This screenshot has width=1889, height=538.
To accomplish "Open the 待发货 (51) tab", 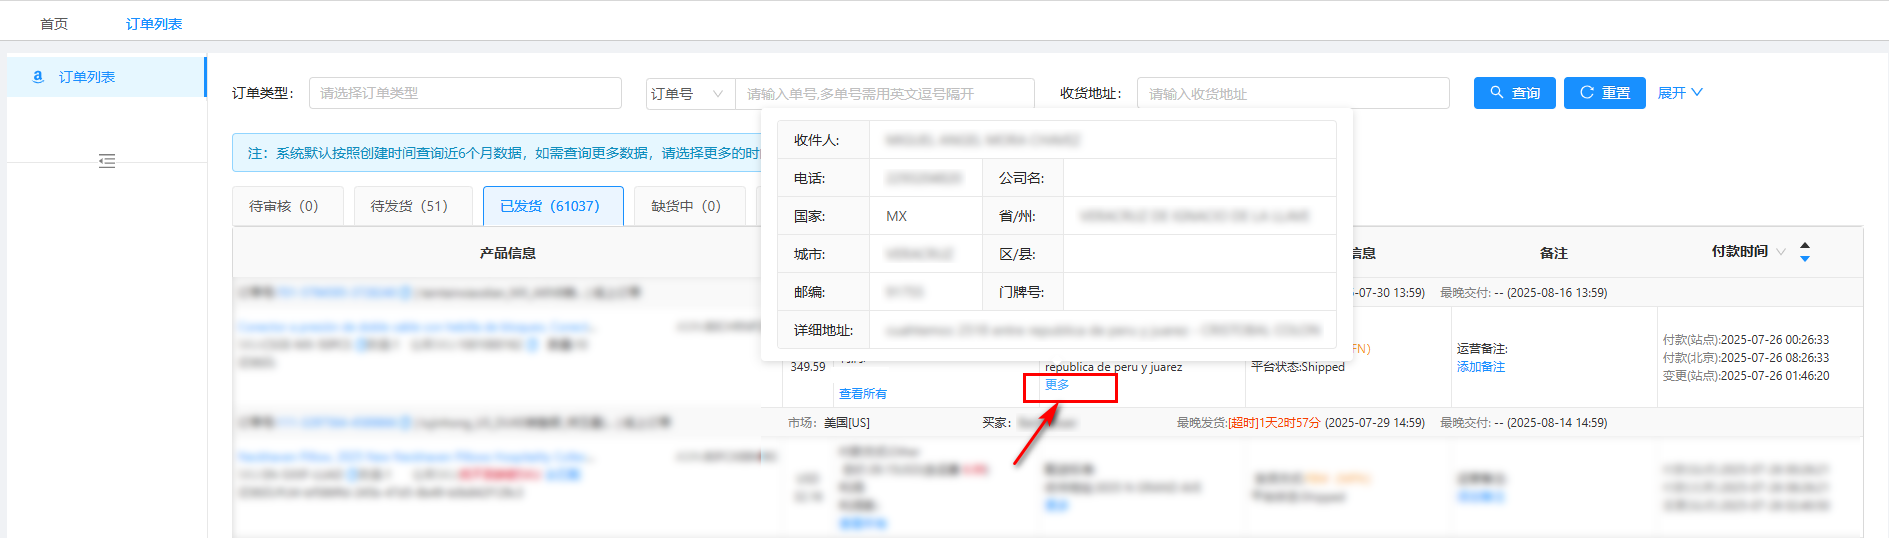I will pos(409,206).
